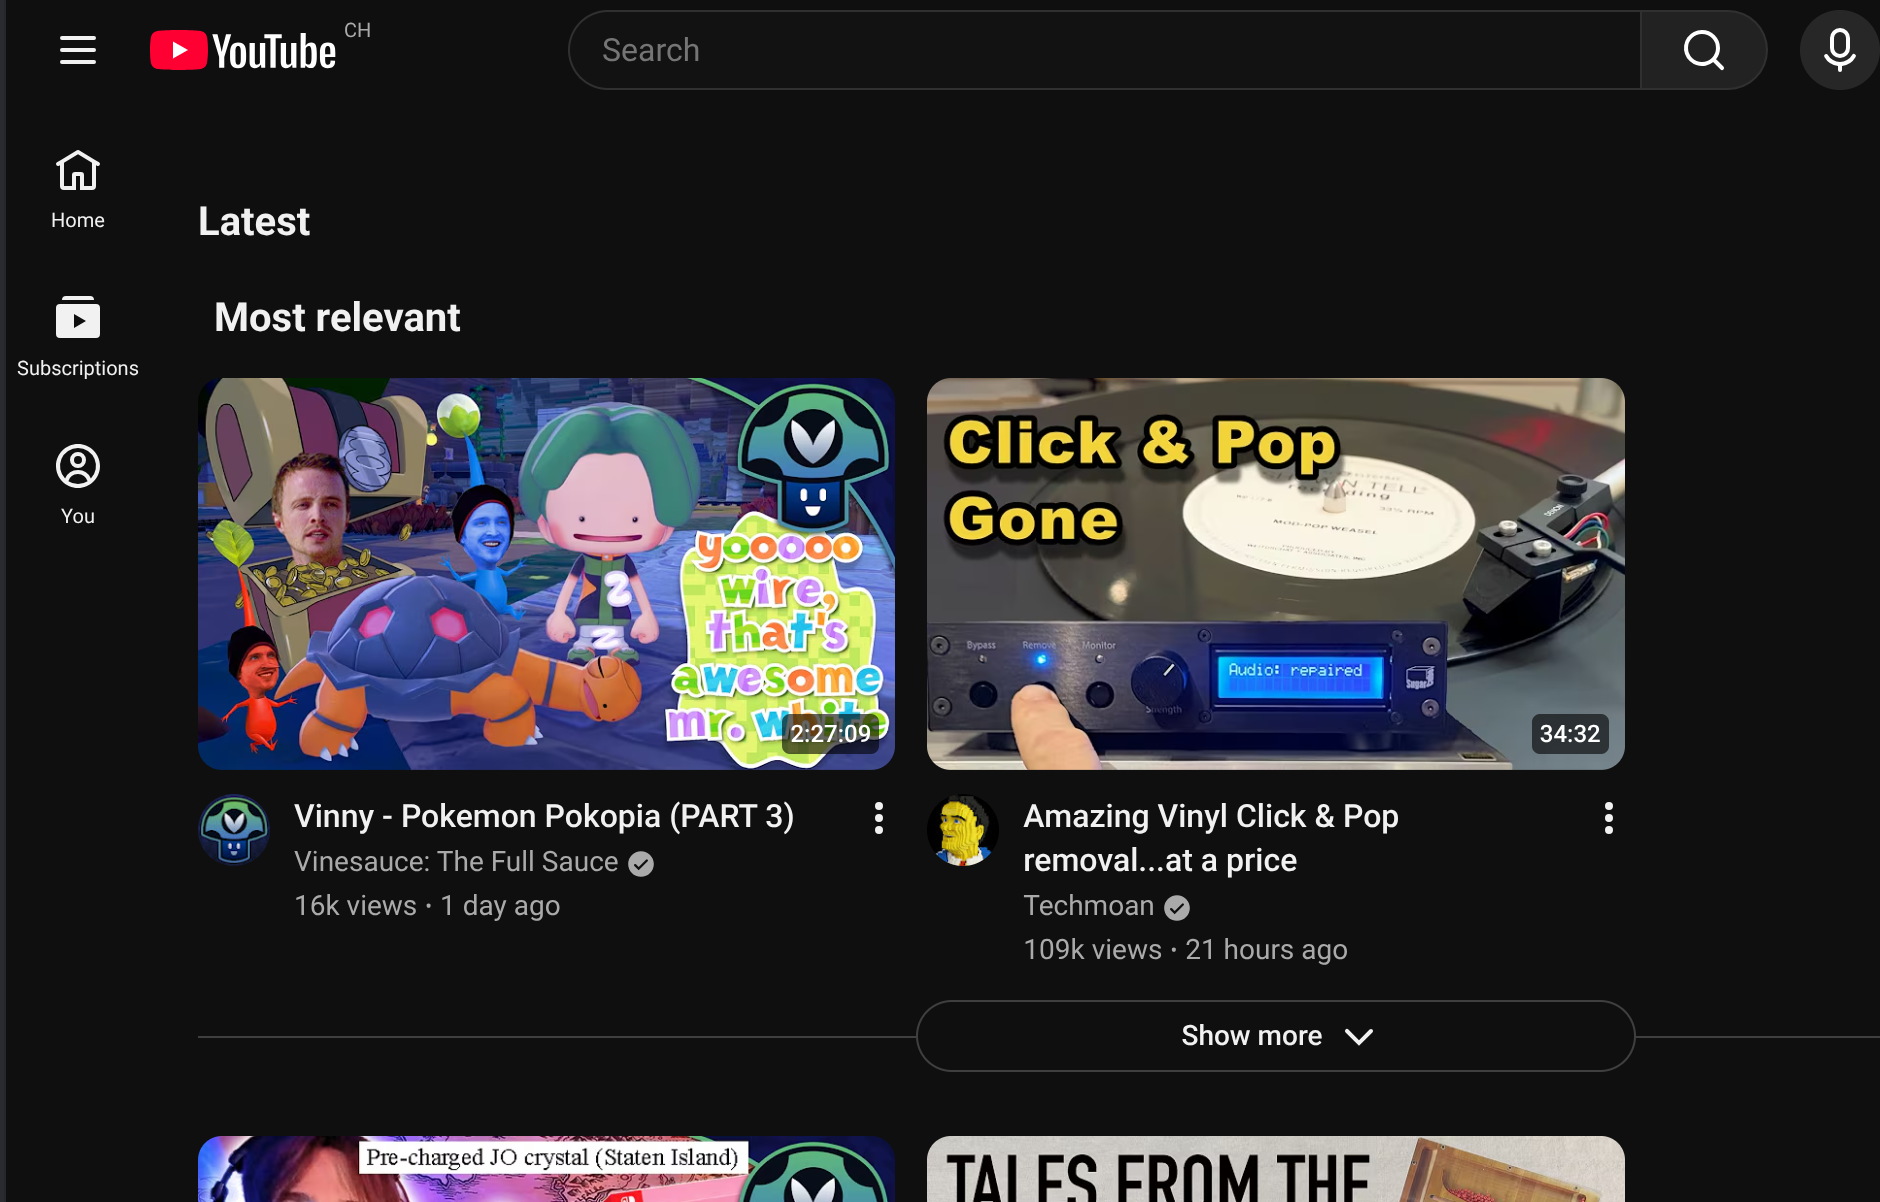The image size is (1880, 1202).
Task: Open options menu for Vinny Pokemon video
Action: (x=878, y=818)
